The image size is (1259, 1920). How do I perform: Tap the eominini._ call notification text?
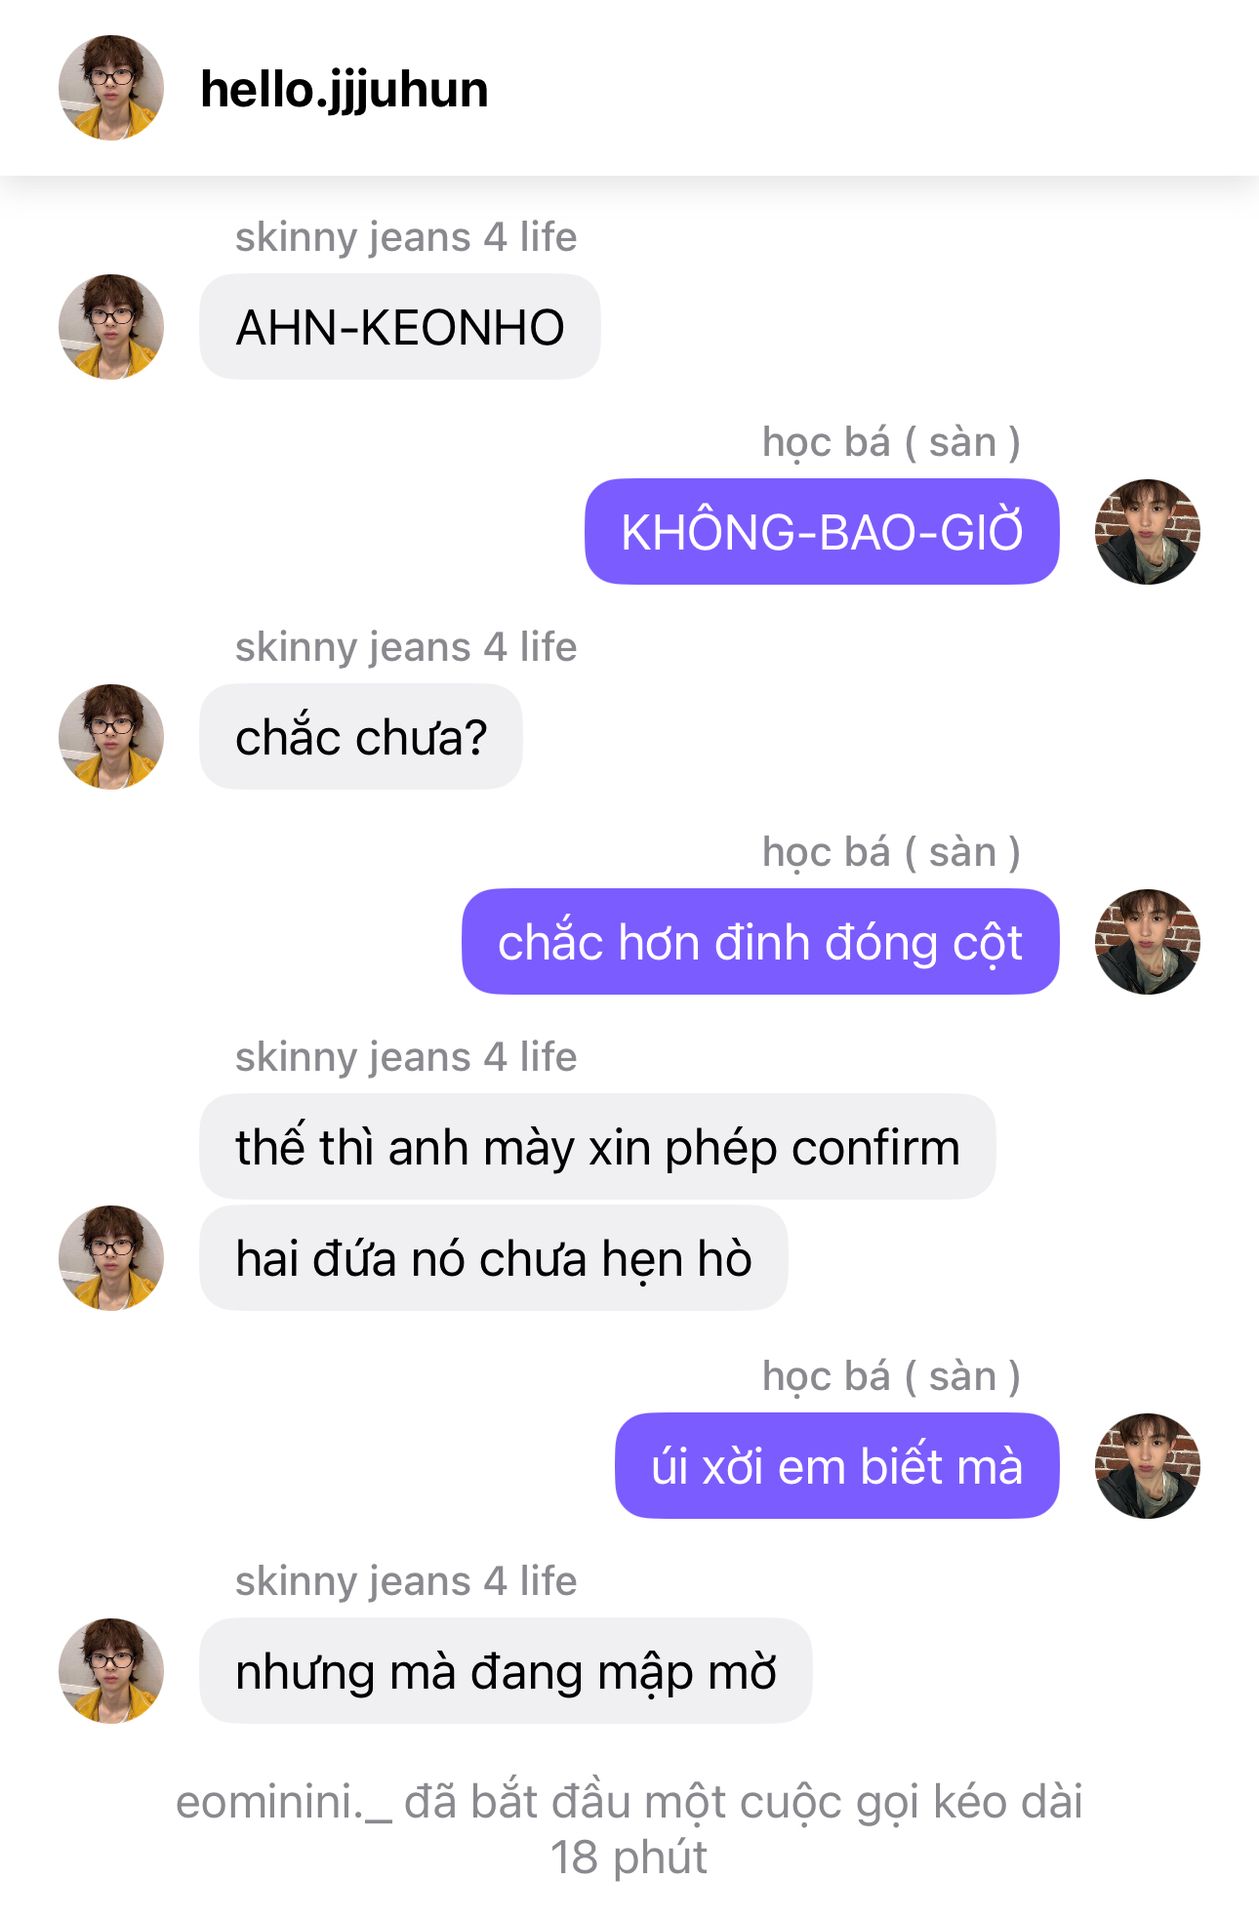coord(629,1829)
